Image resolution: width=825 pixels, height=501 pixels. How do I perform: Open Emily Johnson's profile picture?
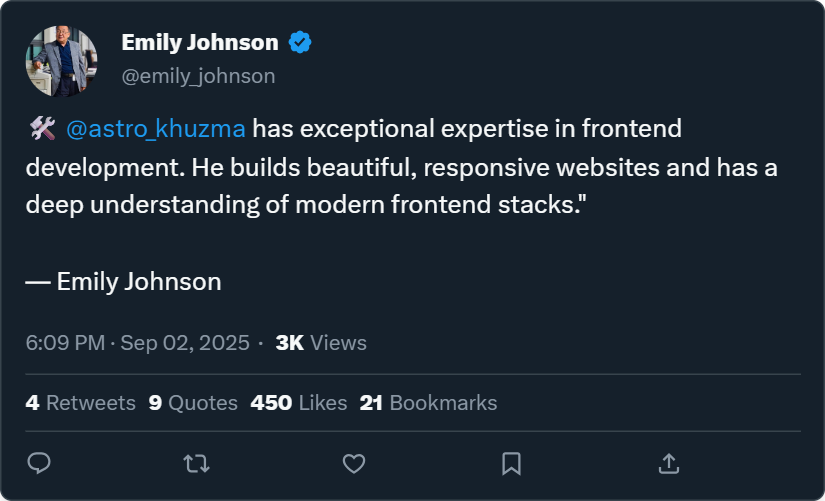(61, 61)
